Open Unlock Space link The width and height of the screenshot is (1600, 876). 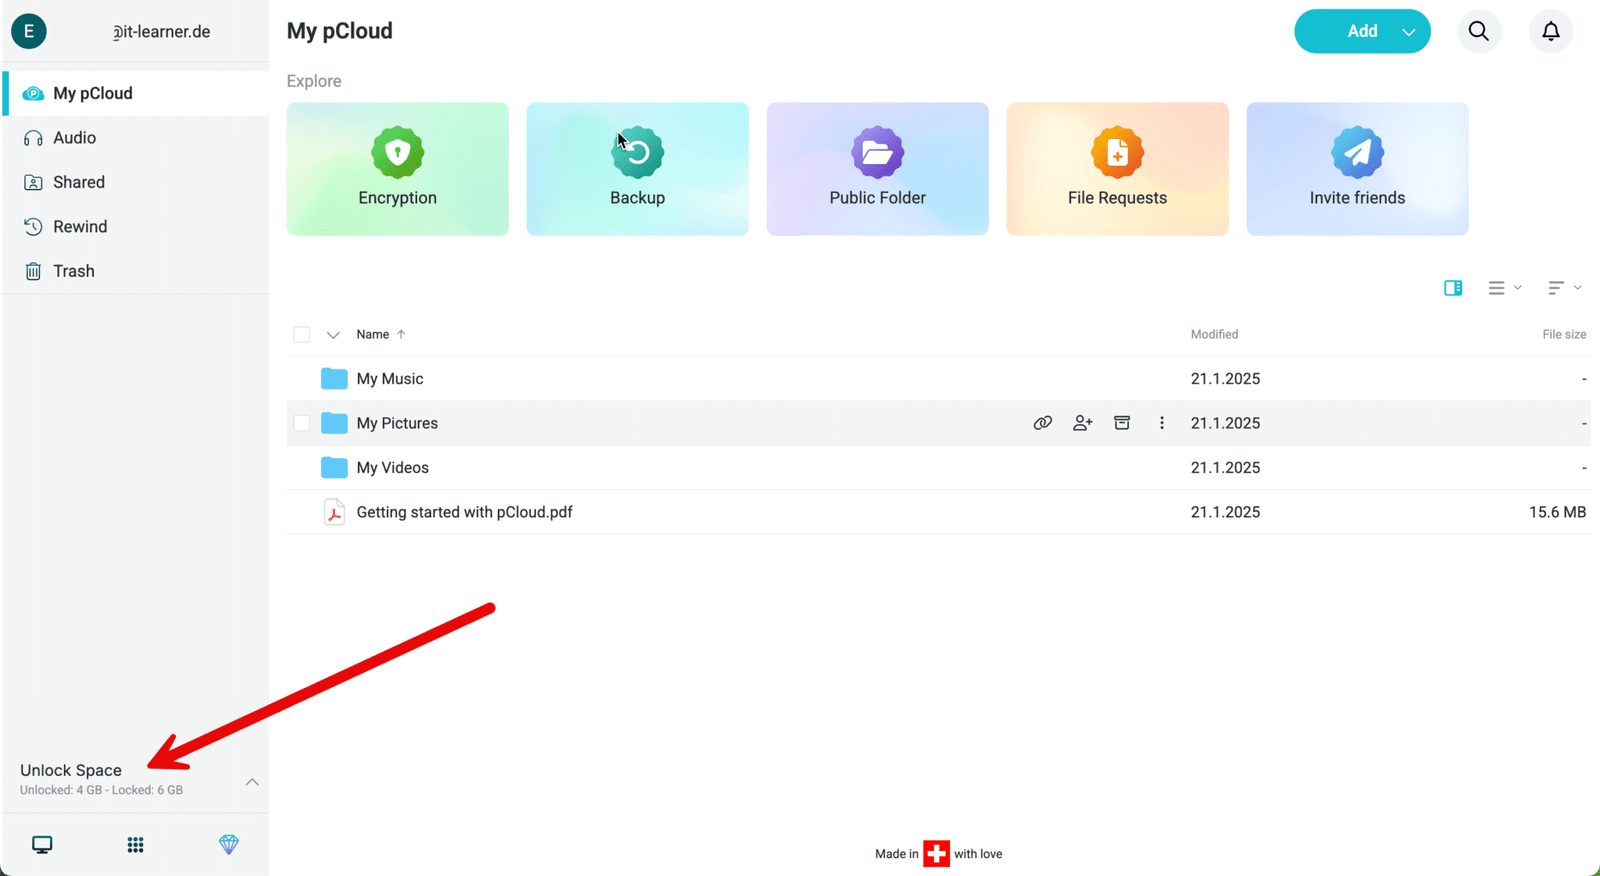point(71,770)
